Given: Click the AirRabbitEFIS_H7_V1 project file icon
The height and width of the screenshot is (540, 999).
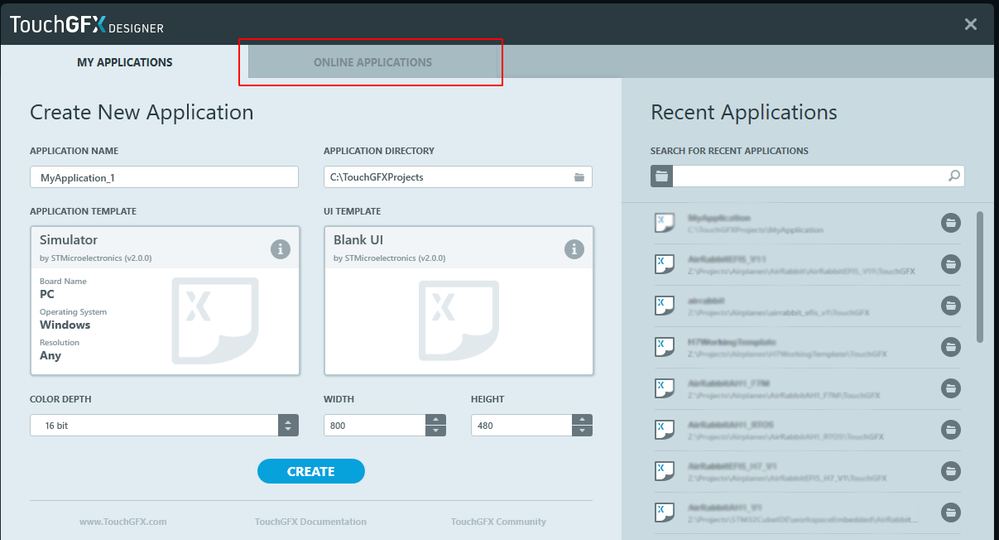Looking at the screenshot, I should (x=665, y=471).
